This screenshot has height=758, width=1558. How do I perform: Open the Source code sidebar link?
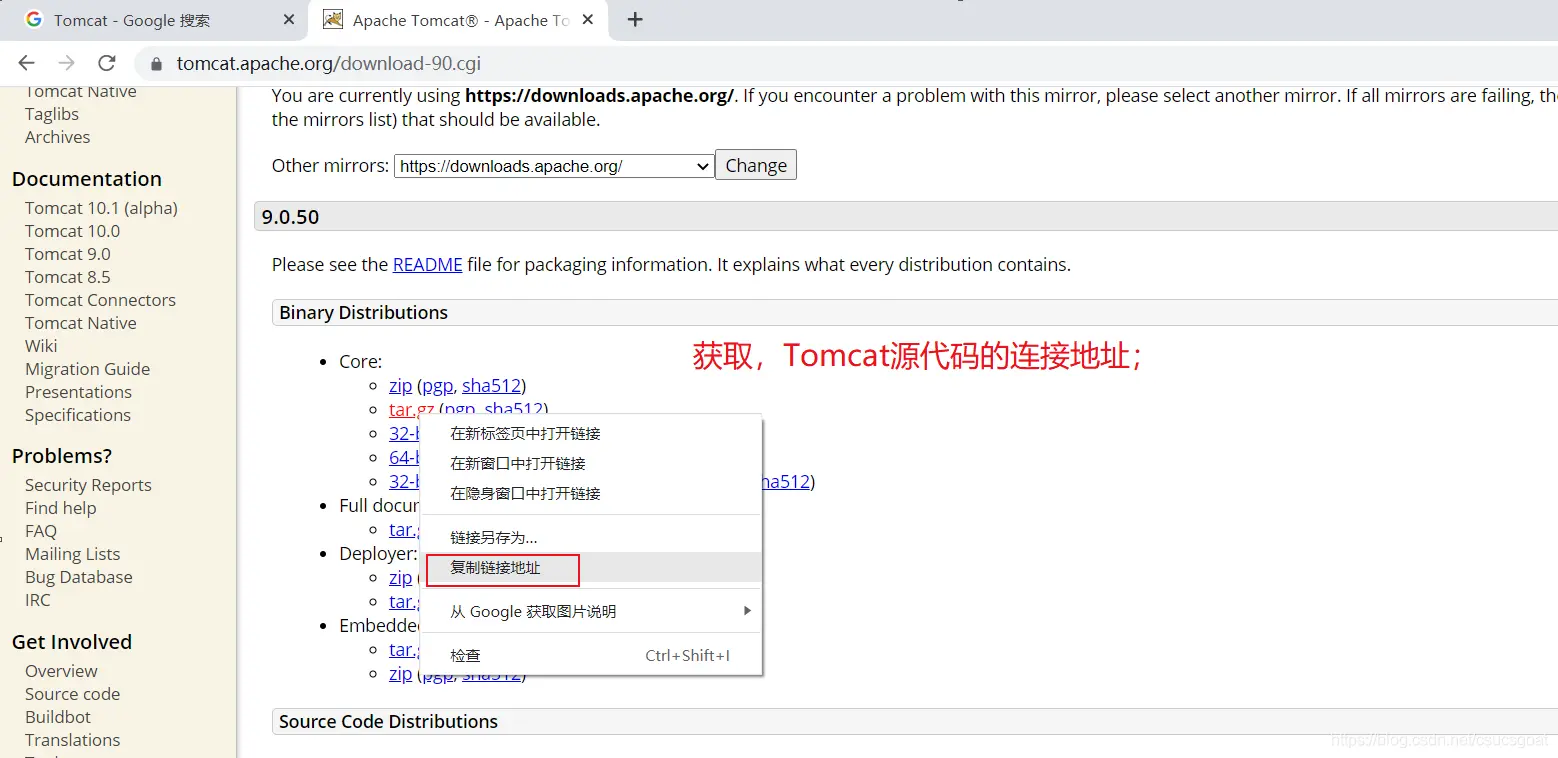coord(72,694)
